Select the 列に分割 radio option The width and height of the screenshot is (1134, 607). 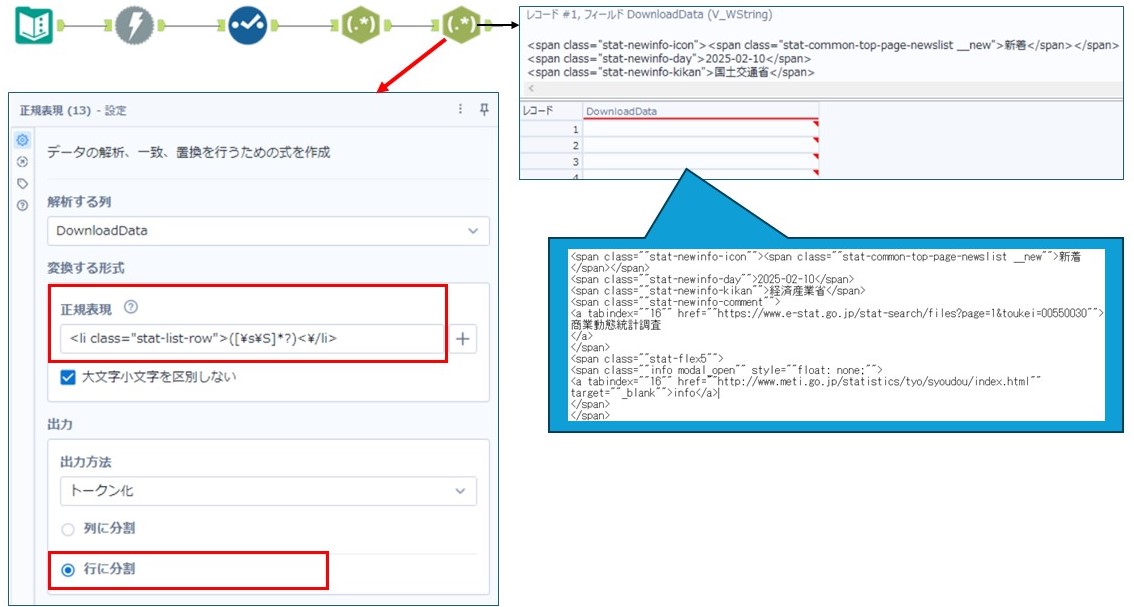[68, 529]
